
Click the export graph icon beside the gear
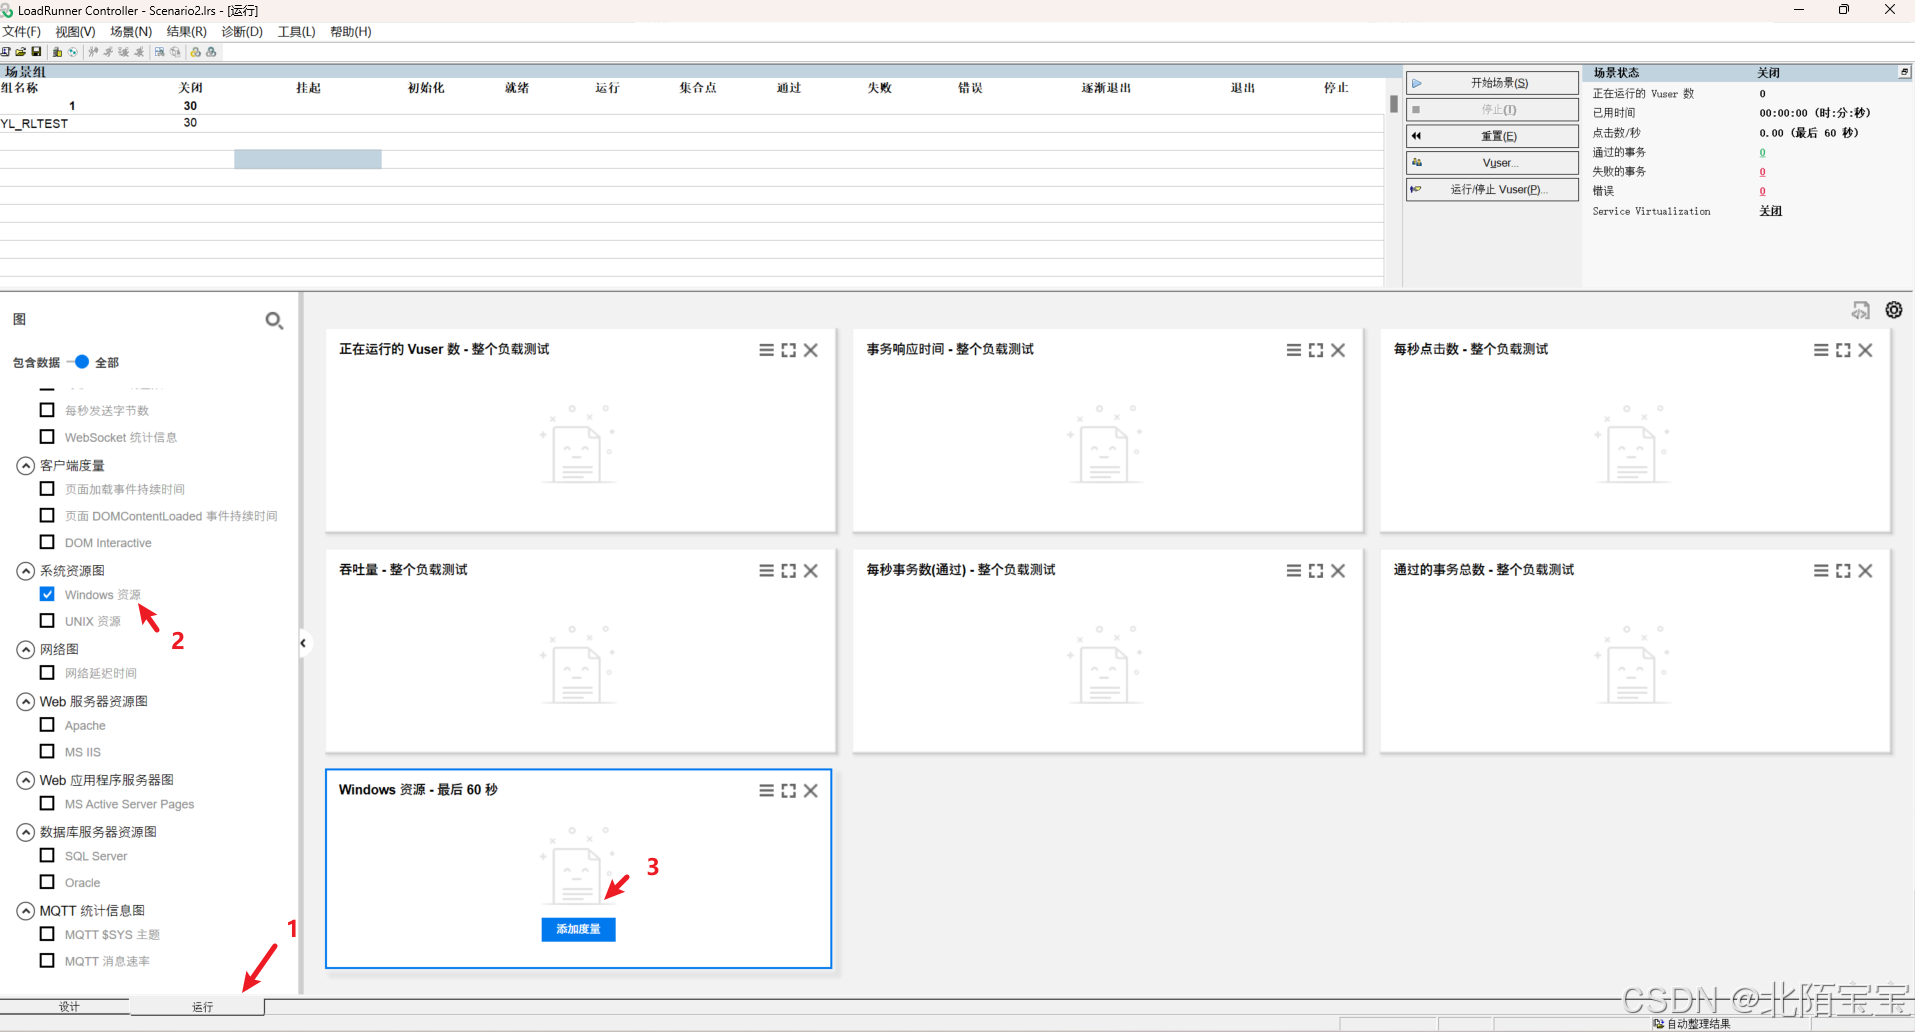click(x=1862, y=310)
